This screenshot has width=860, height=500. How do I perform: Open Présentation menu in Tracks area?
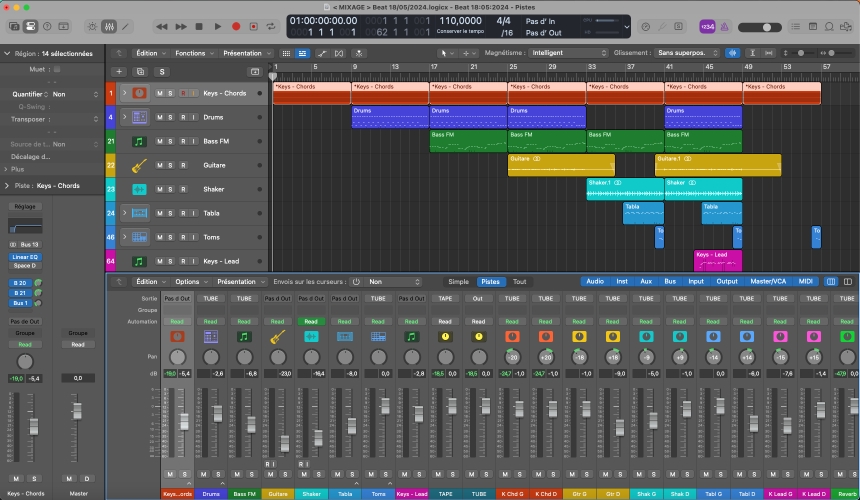(x=246, y=53)
